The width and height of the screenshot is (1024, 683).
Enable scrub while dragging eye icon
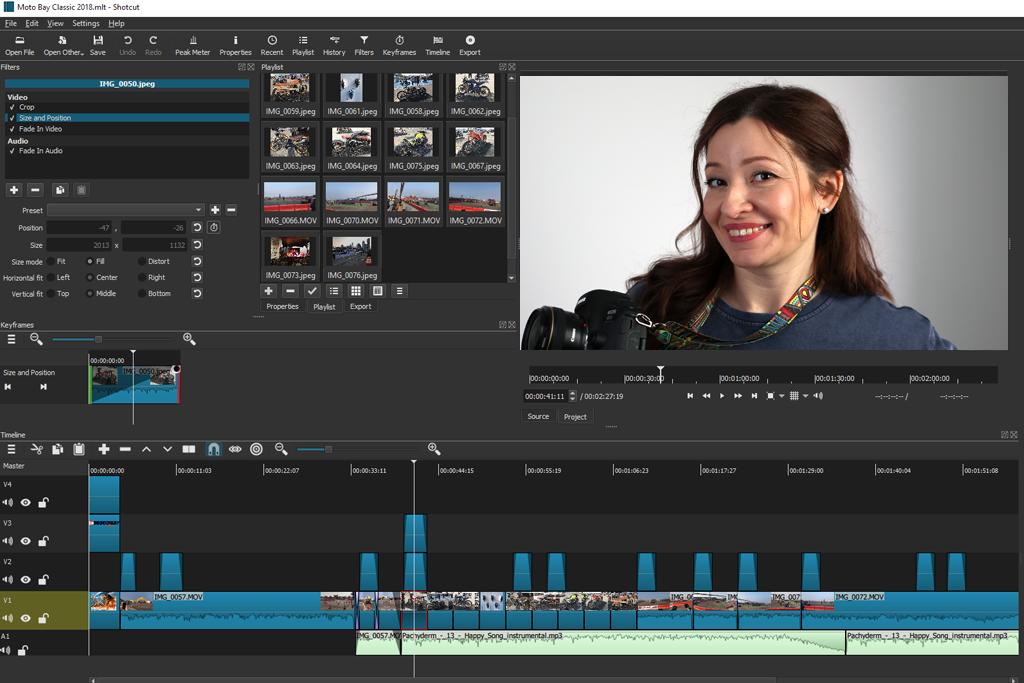pos(235,449)
